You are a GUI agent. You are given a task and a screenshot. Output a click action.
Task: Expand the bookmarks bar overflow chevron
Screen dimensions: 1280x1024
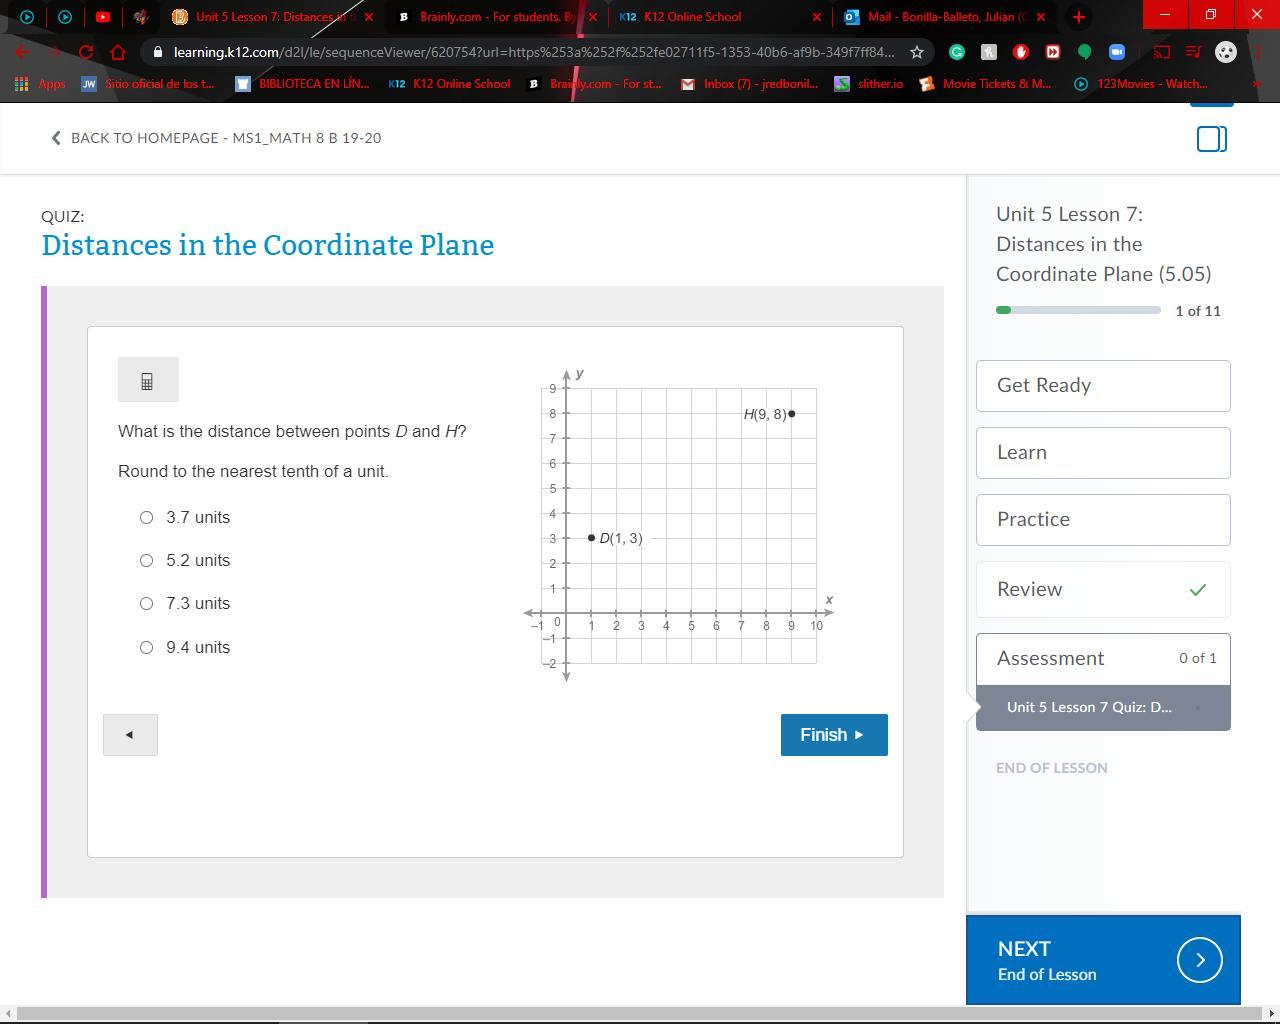1257,84
